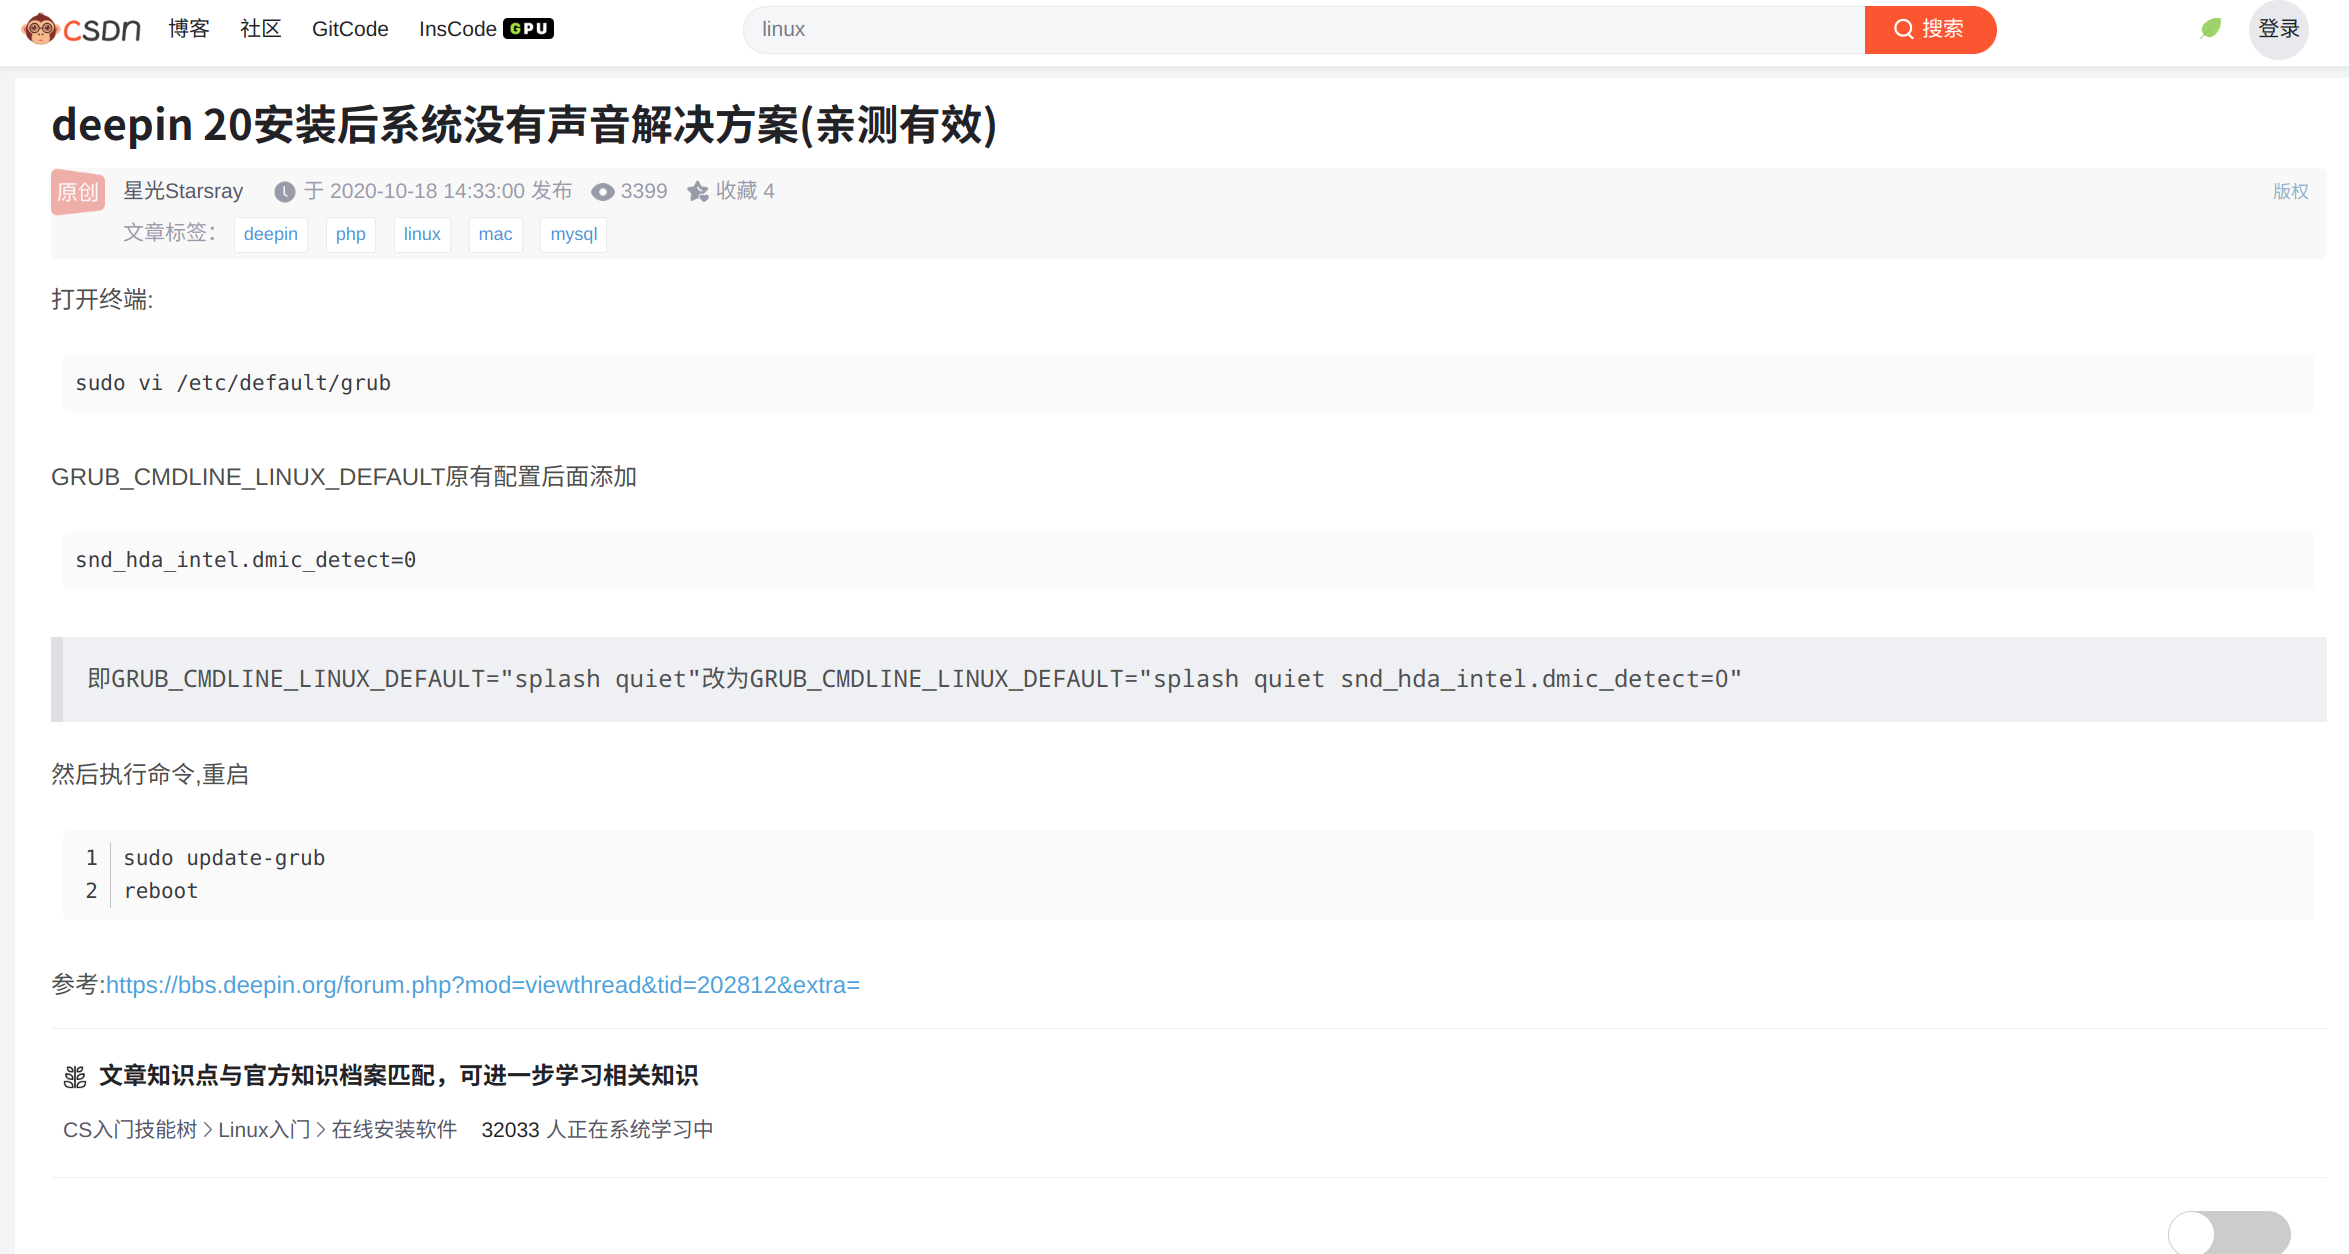
Task: Click the 登录 login button
Action: coord(2279,29)
